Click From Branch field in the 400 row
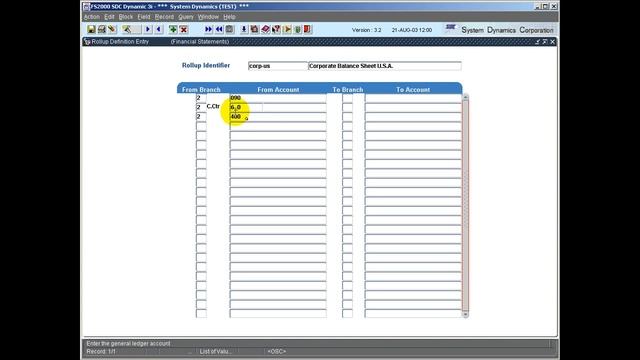Screen dimensions: 640x360 [201, 117]
